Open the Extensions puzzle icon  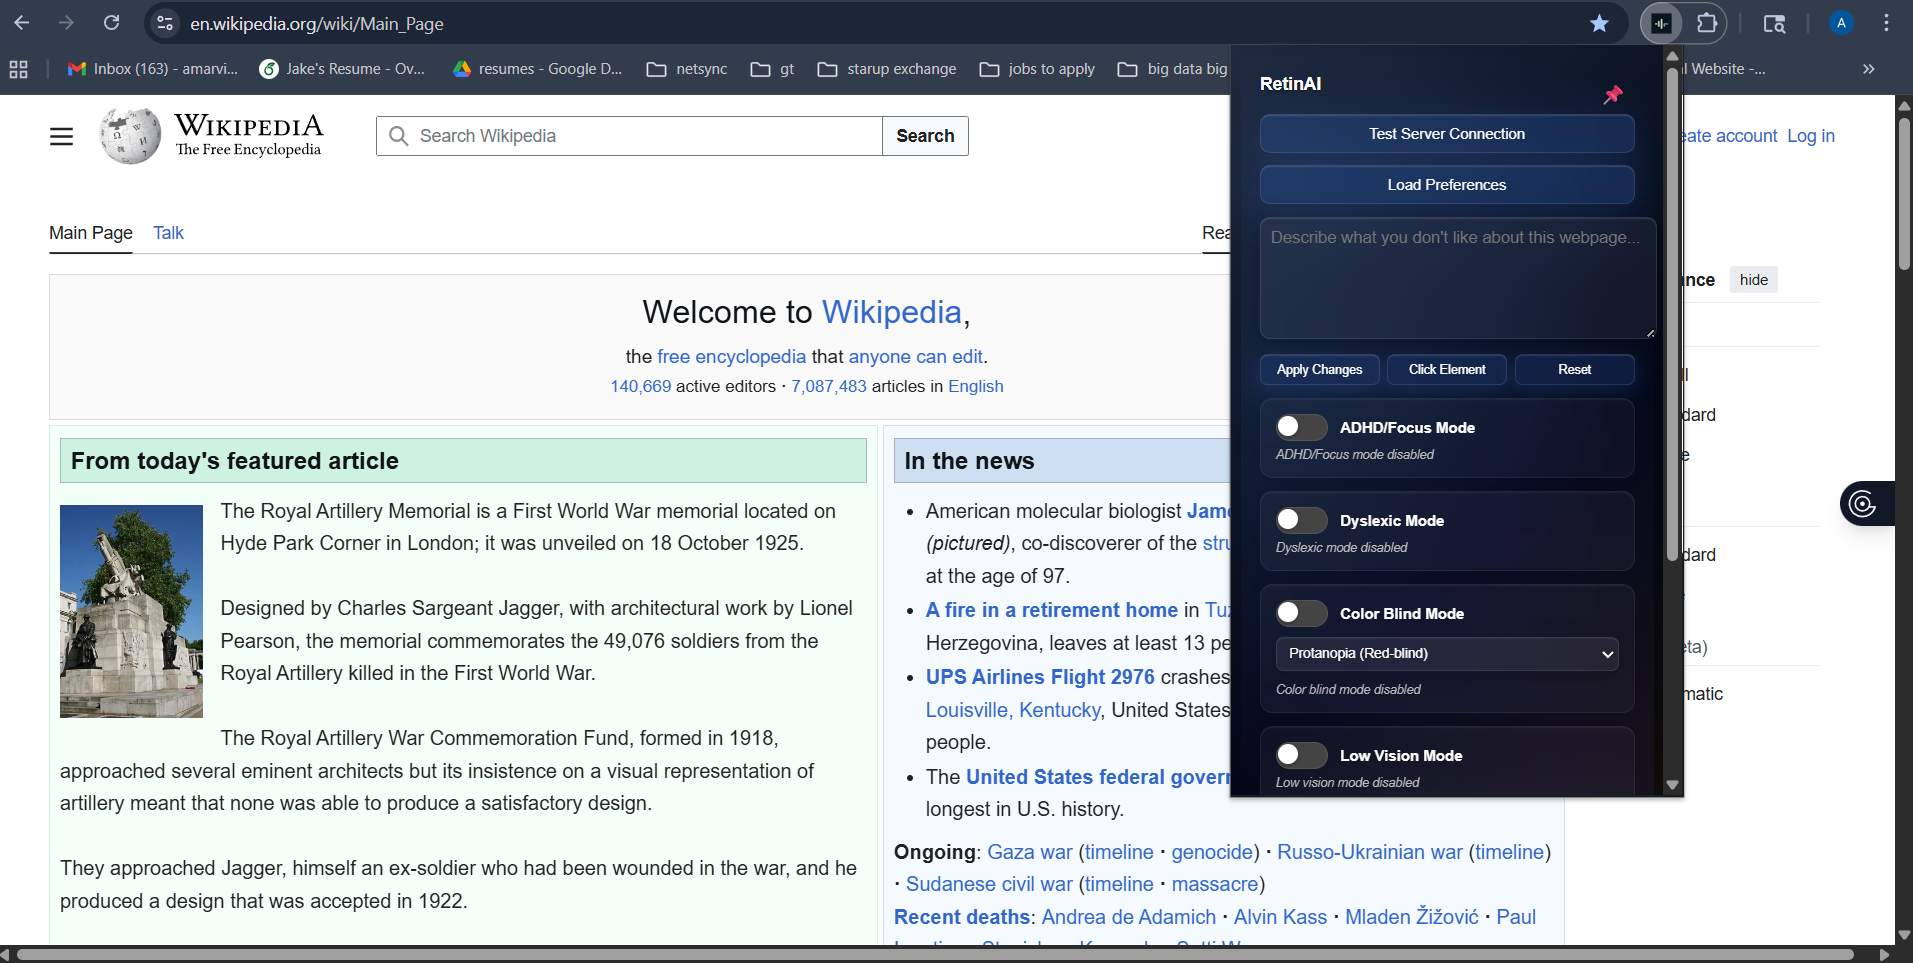pos(1707,23)
